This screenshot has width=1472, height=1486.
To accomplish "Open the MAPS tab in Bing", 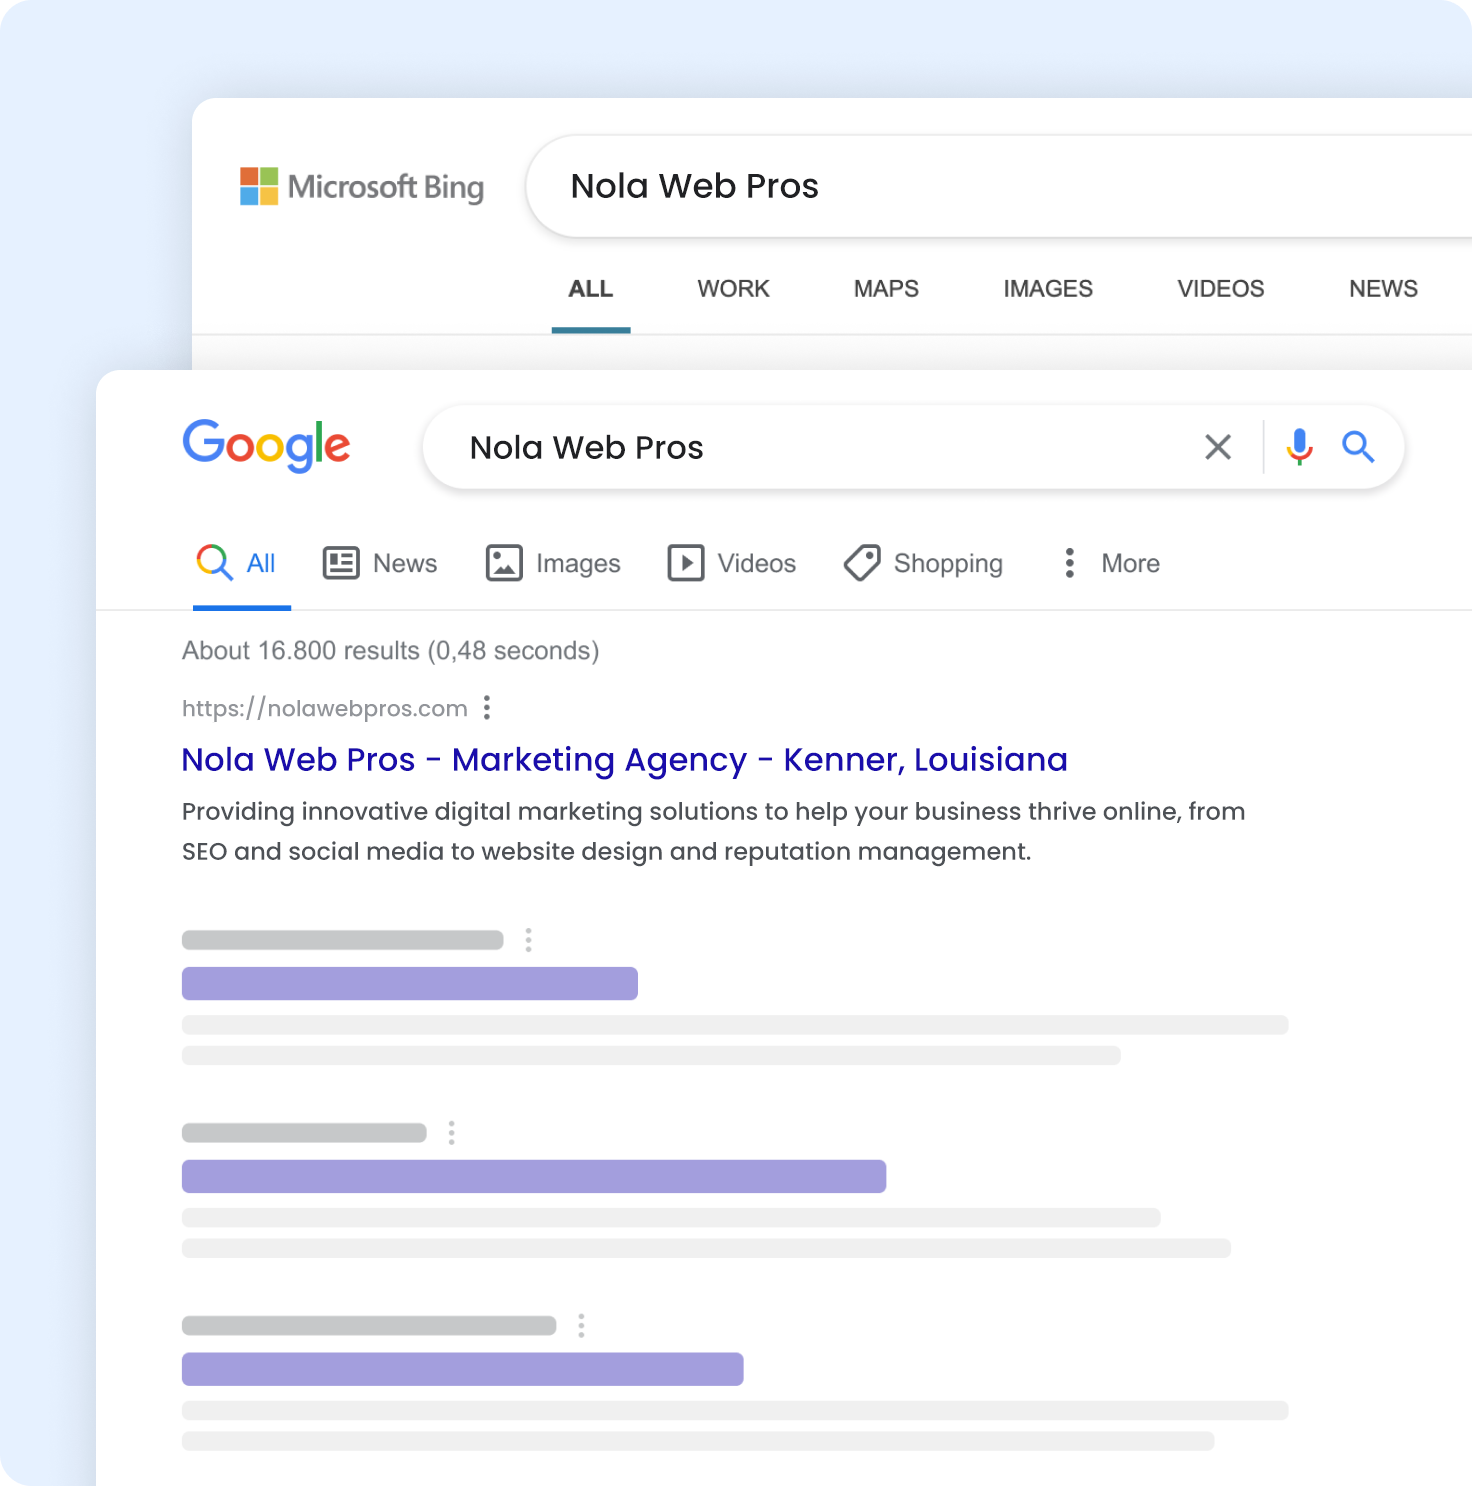I will pyautogui.click(x=886, y=289).
